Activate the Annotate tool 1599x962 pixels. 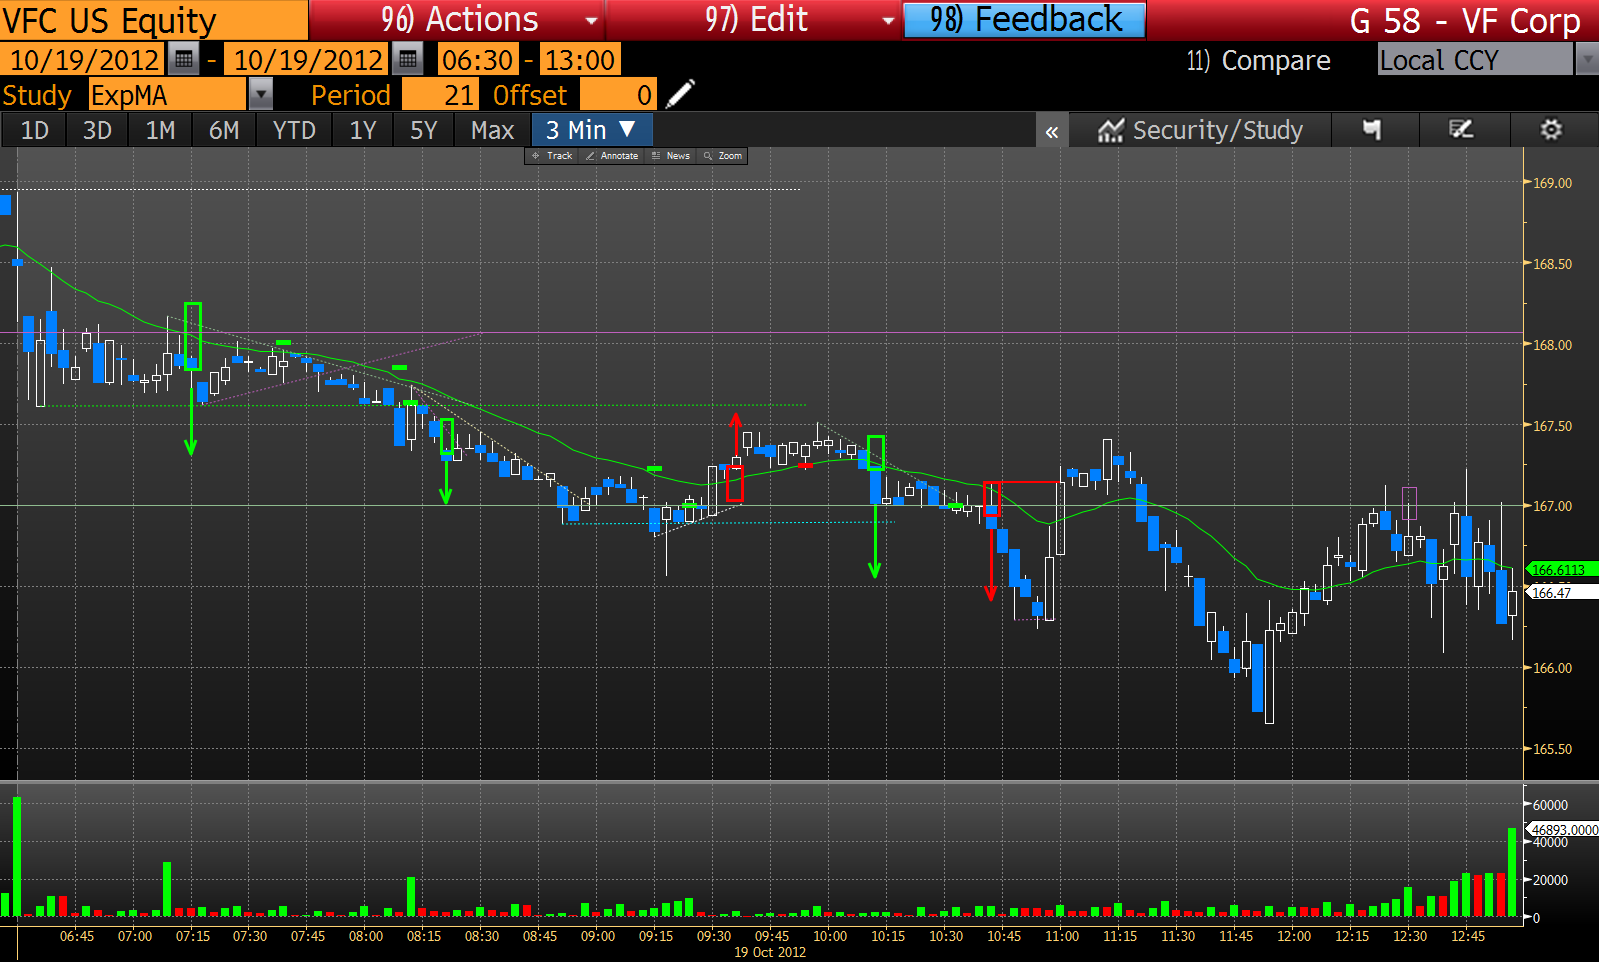[x=612, y=156]
